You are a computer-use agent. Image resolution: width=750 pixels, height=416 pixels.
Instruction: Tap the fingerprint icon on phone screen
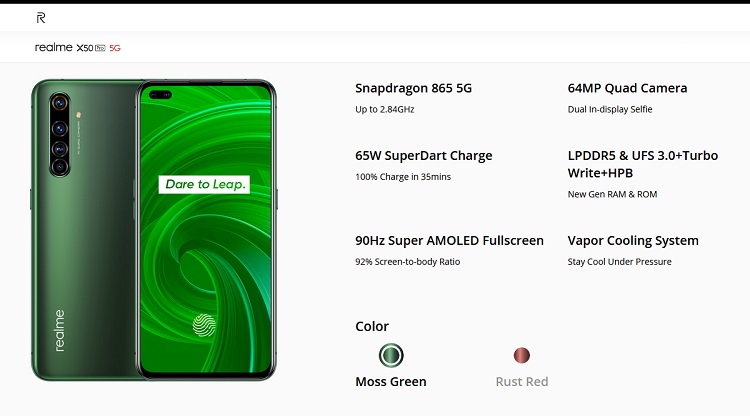pyautogui.click(x=204, y=325)
